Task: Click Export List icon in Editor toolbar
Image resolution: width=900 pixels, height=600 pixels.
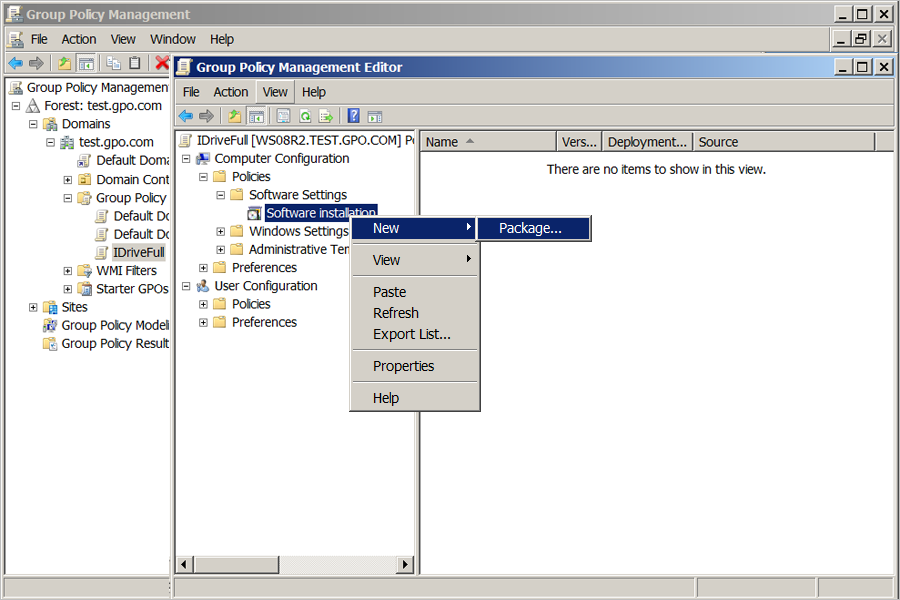Action: pyautogui.click(x=326, y=117)
